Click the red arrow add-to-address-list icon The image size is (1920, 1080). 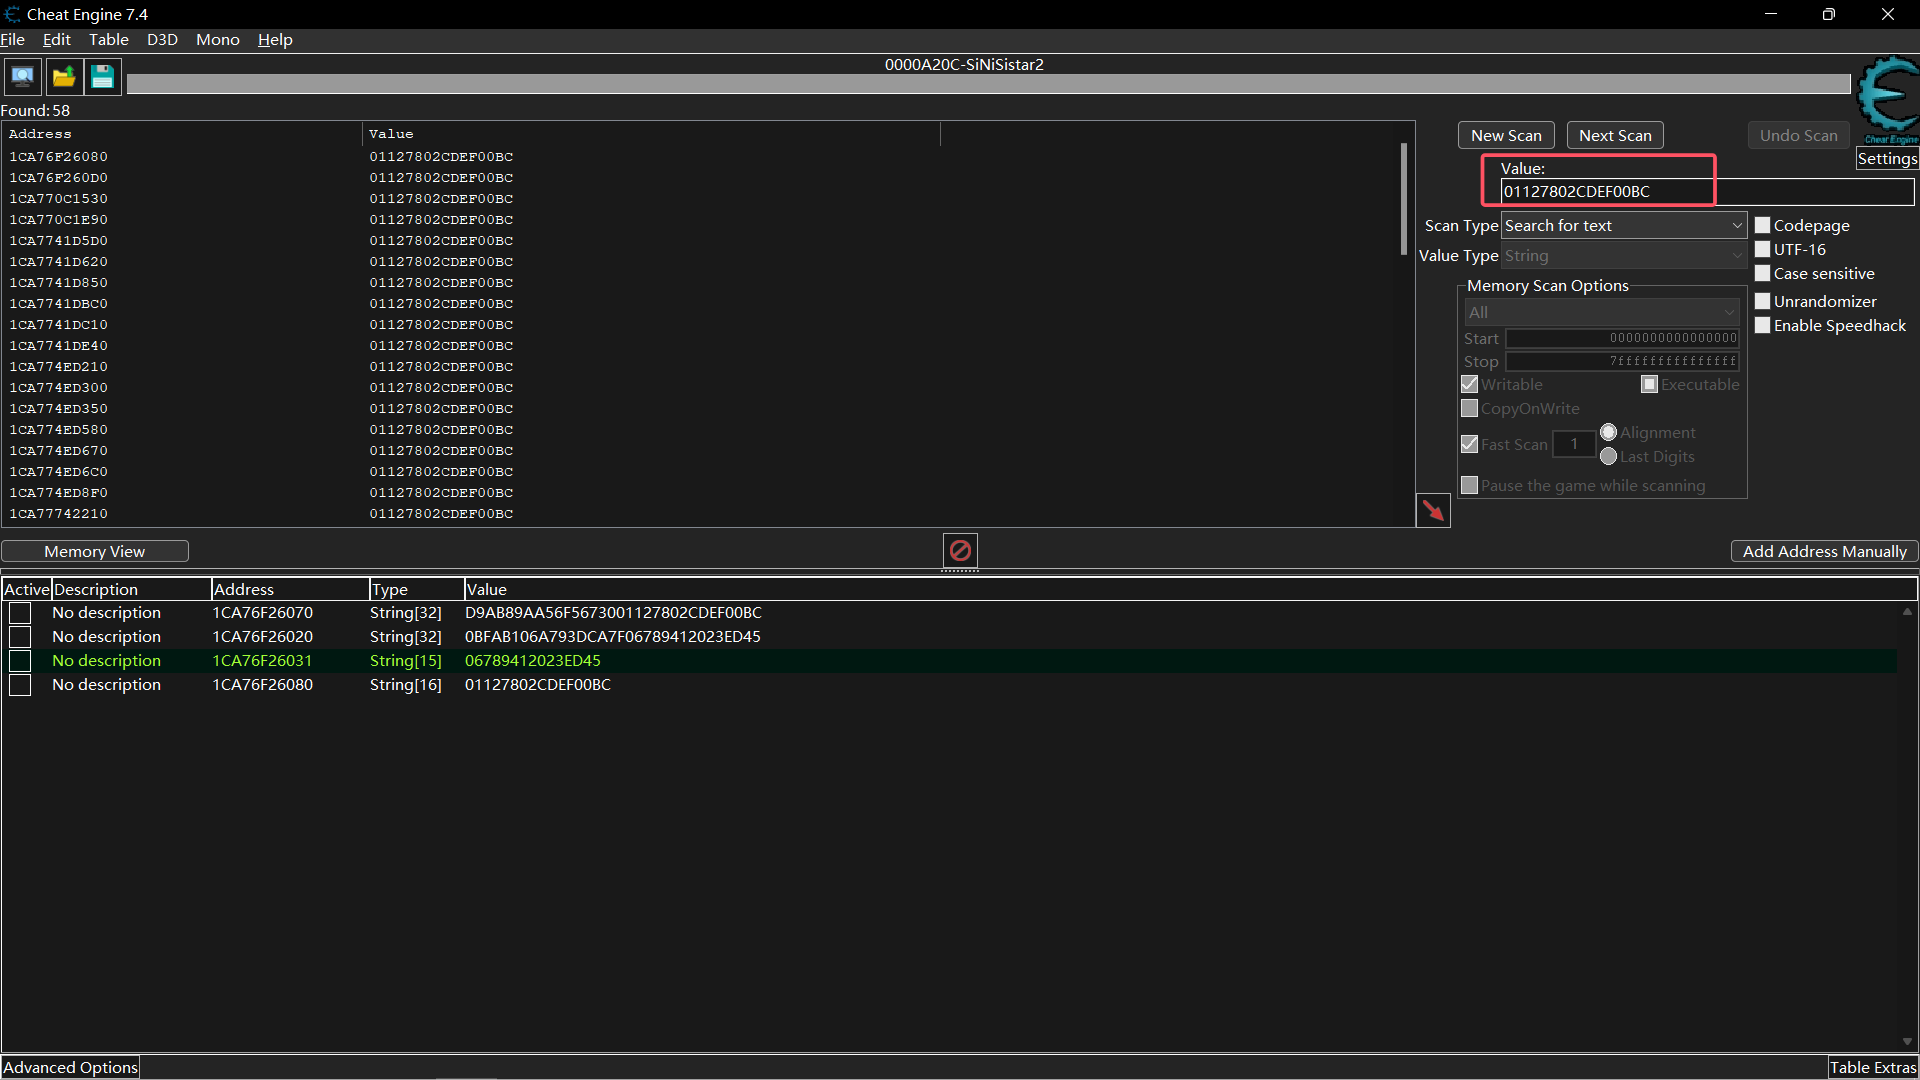pyautogui.click(x=1433, y=511)
